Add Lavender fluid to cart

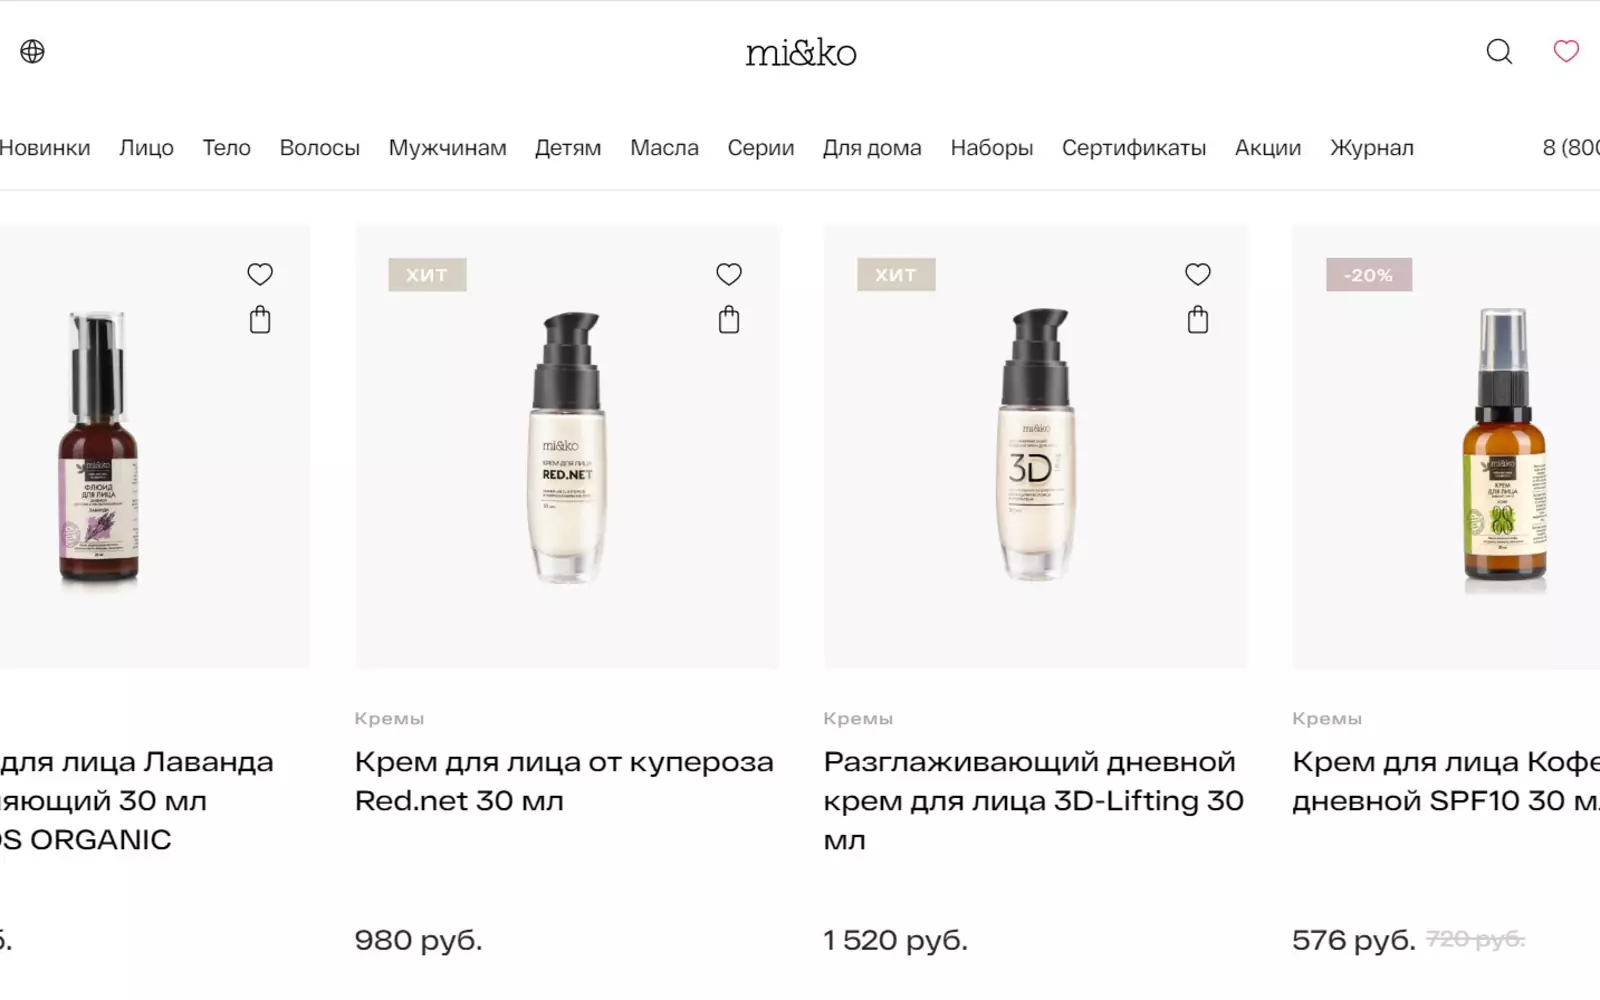coord(260,320)
